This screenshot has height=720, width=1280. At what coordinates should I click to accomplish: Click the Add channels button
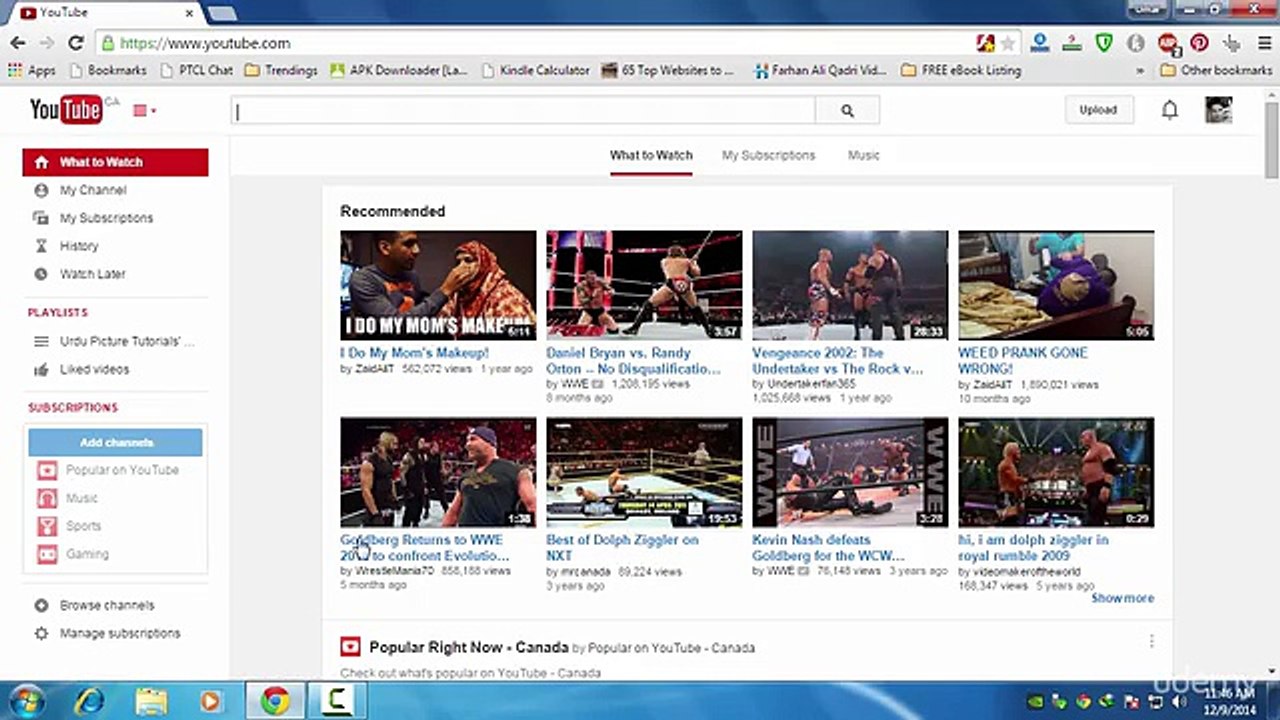click(116, 442)
